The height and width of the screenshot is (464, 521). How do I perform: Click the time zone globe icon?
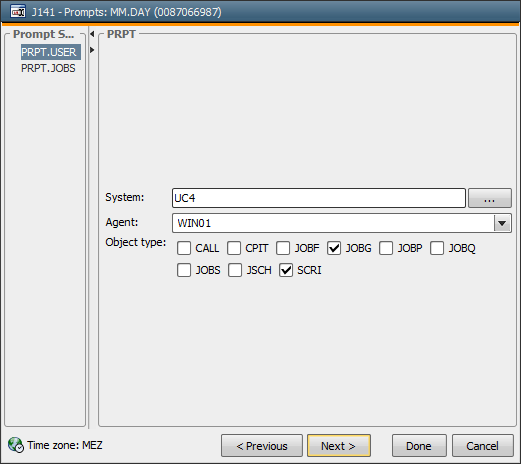click(16, 445)
